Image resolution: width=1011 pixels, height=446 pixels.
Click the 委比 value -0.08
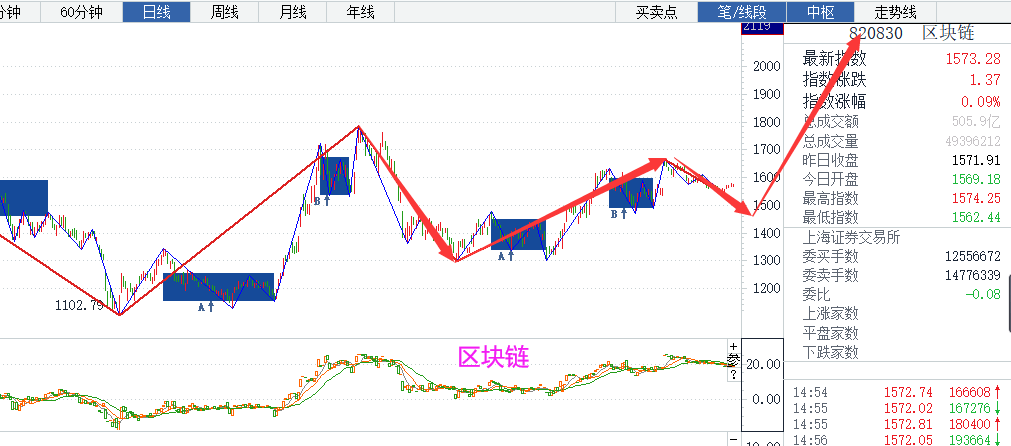(x=983, y=295)
